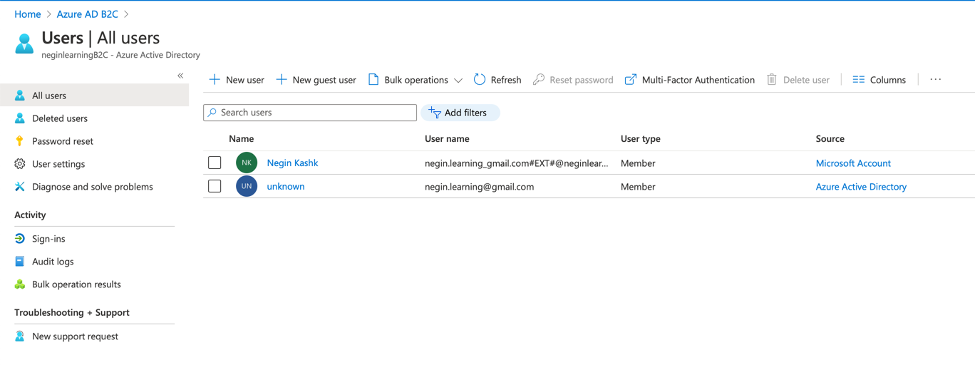Click the All users sidebar icon
This screenshot has height=366, width=977.
tap(20, 96)
